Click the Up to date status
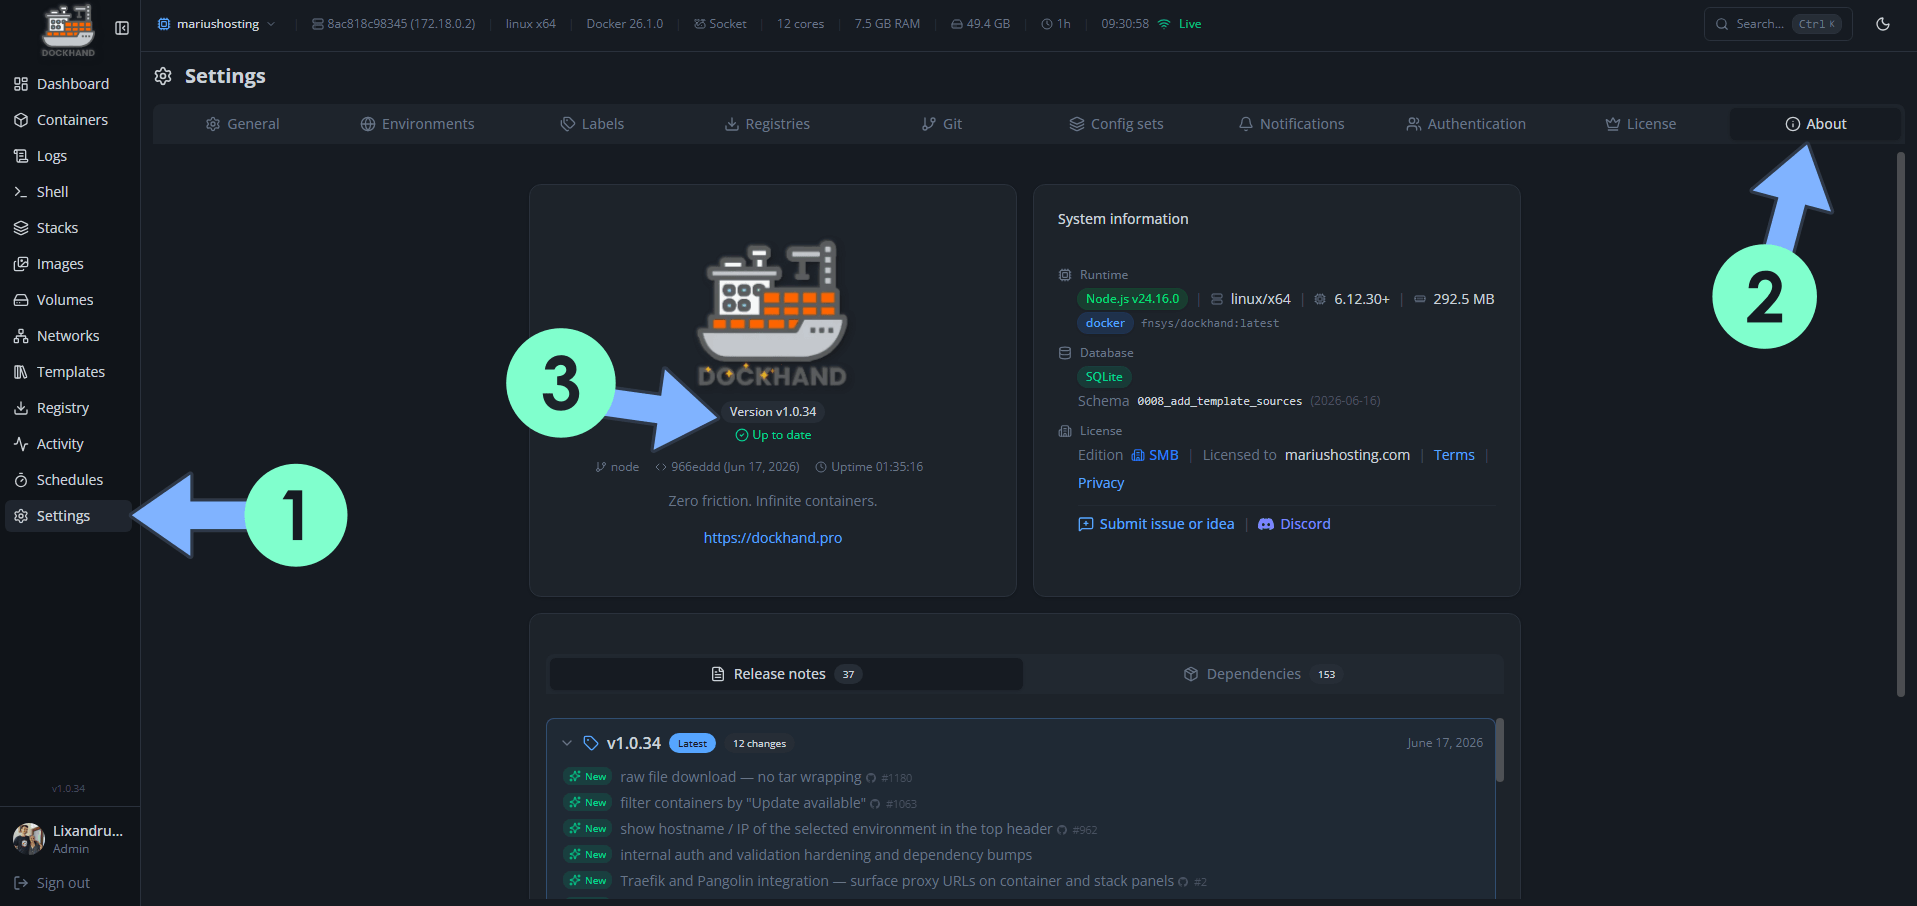 [773, 435]
